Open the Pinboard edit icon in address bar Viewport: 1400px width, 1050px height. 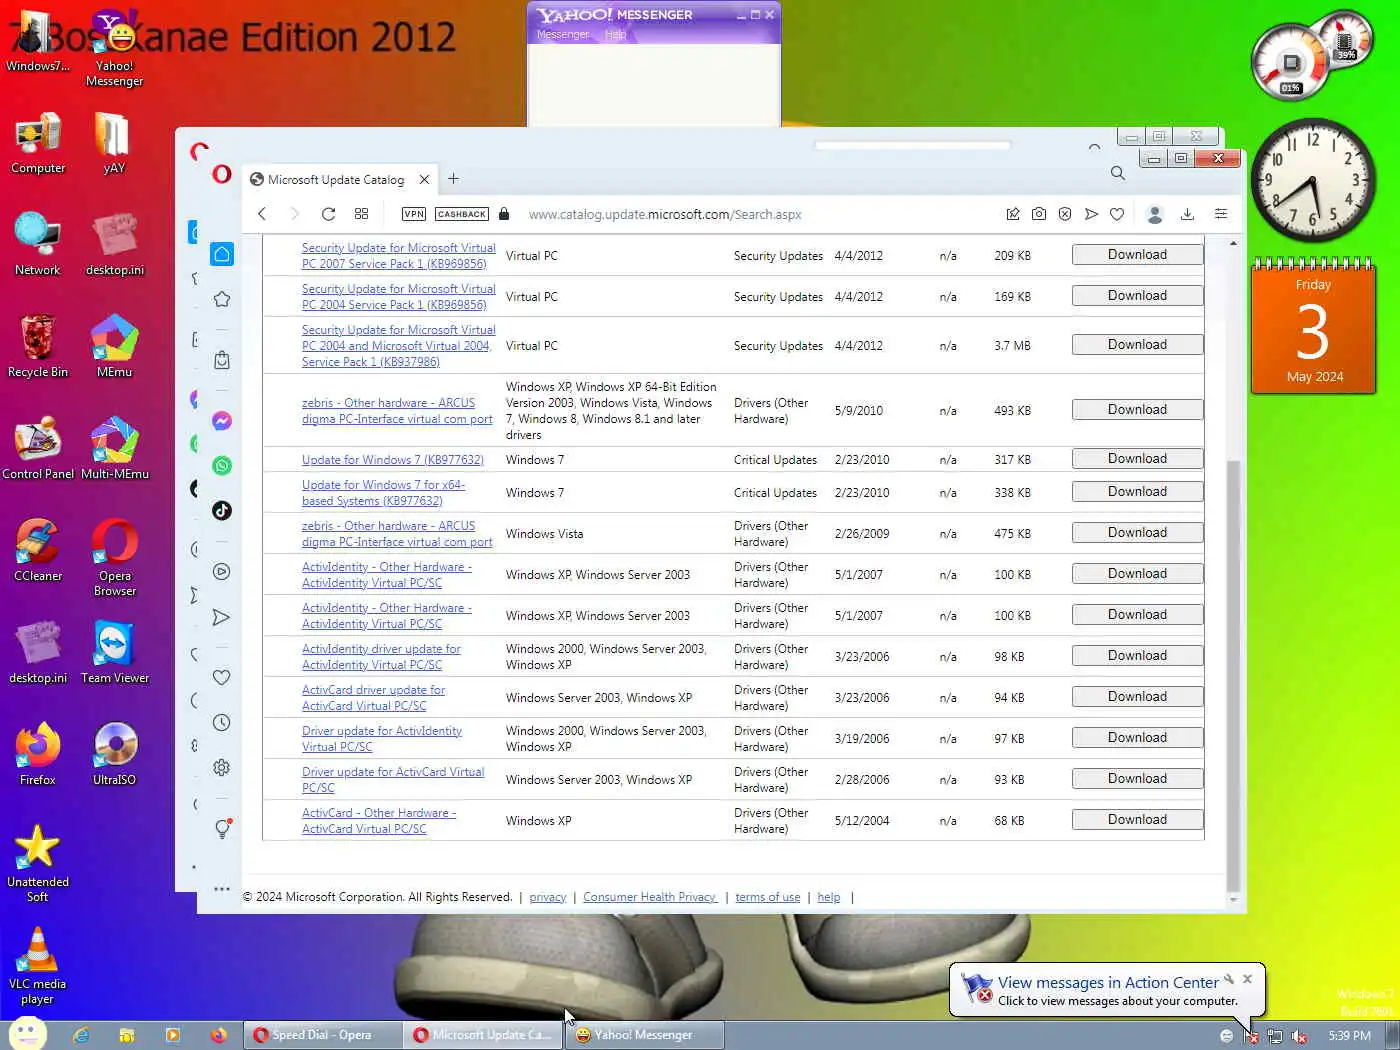click(x=1013, y=214)
